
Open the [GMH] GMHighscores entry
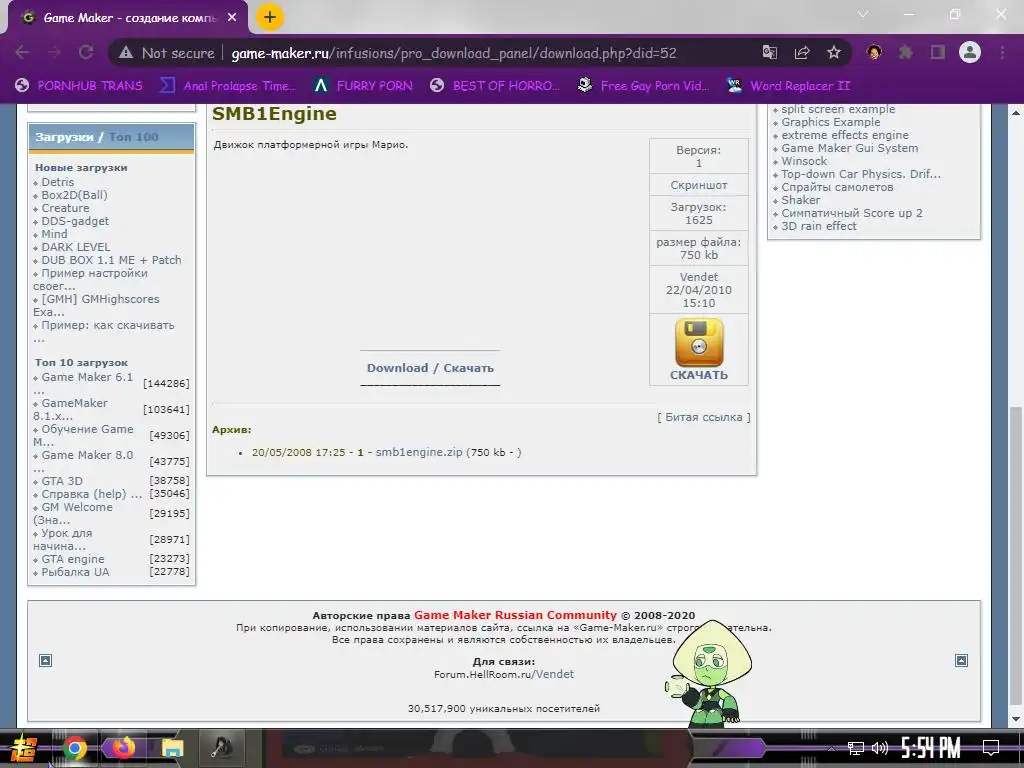coord(97,305)
